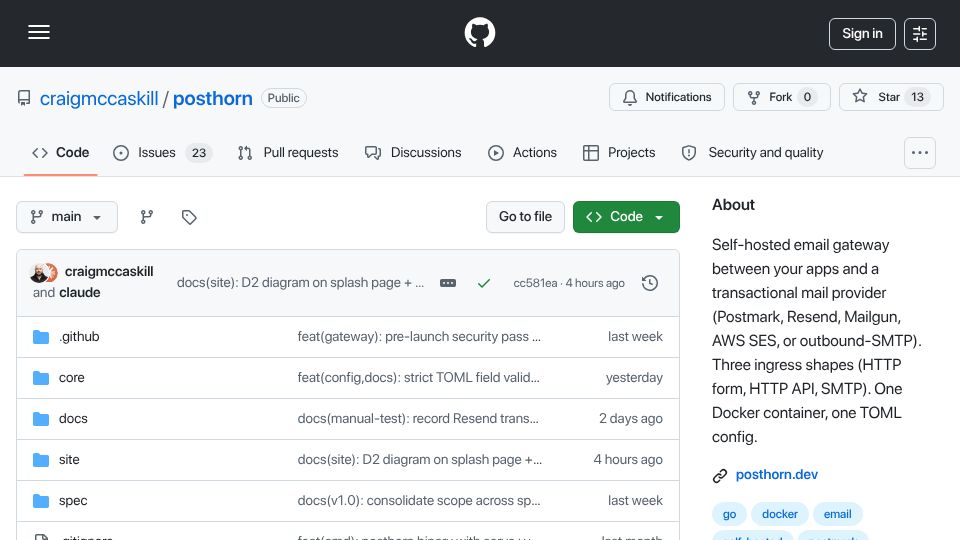960x540 pixels.
Task: Open commit 'feat(config,docs): strict TOML field valid...'
Action: 418,378
